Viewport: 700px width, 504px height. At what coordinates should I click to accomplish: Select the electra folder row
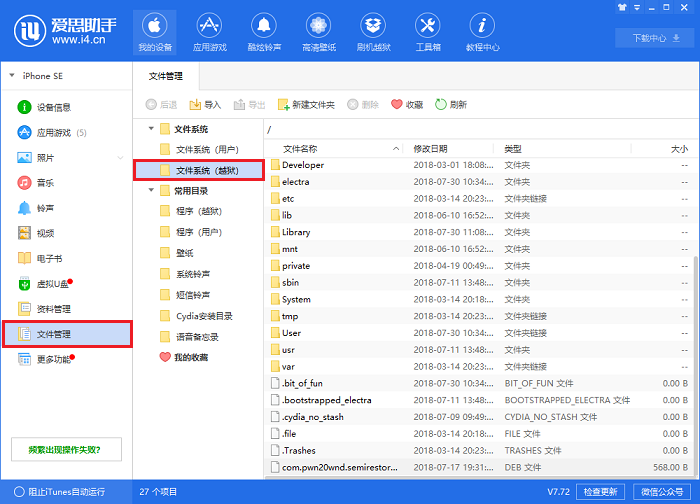(x=479, y=182)
